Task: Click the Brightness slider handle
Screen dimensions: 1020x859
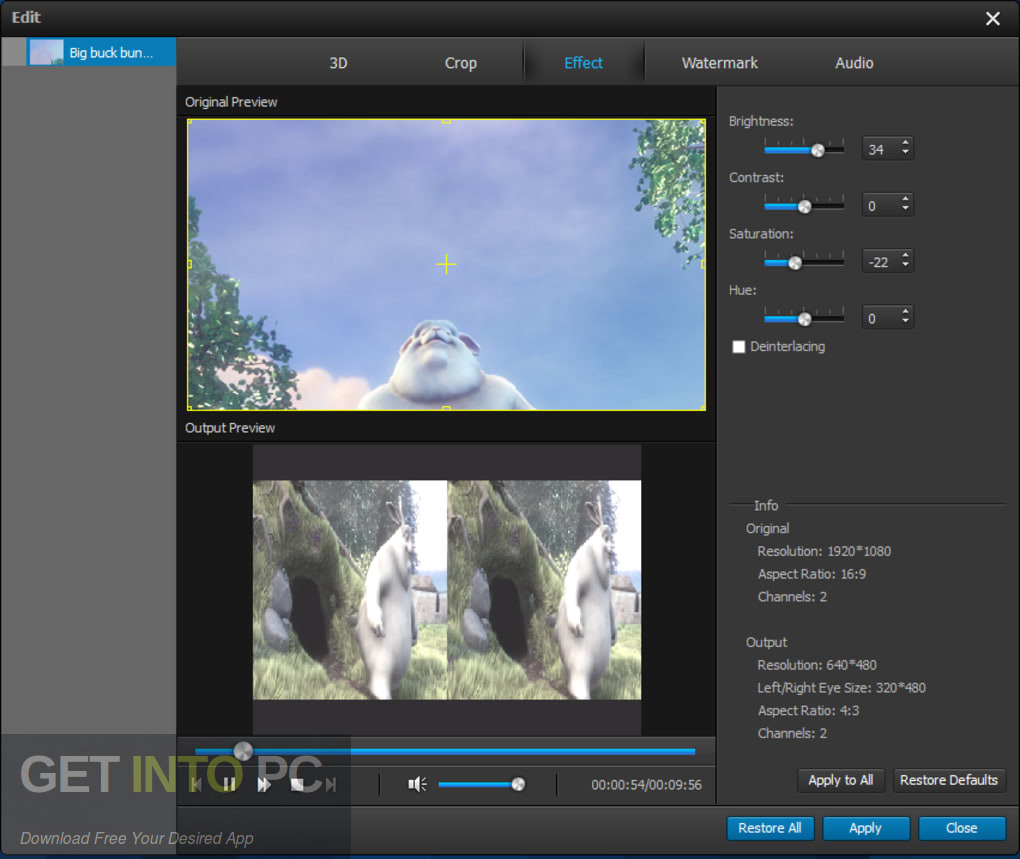Action: tap(818, 150)
